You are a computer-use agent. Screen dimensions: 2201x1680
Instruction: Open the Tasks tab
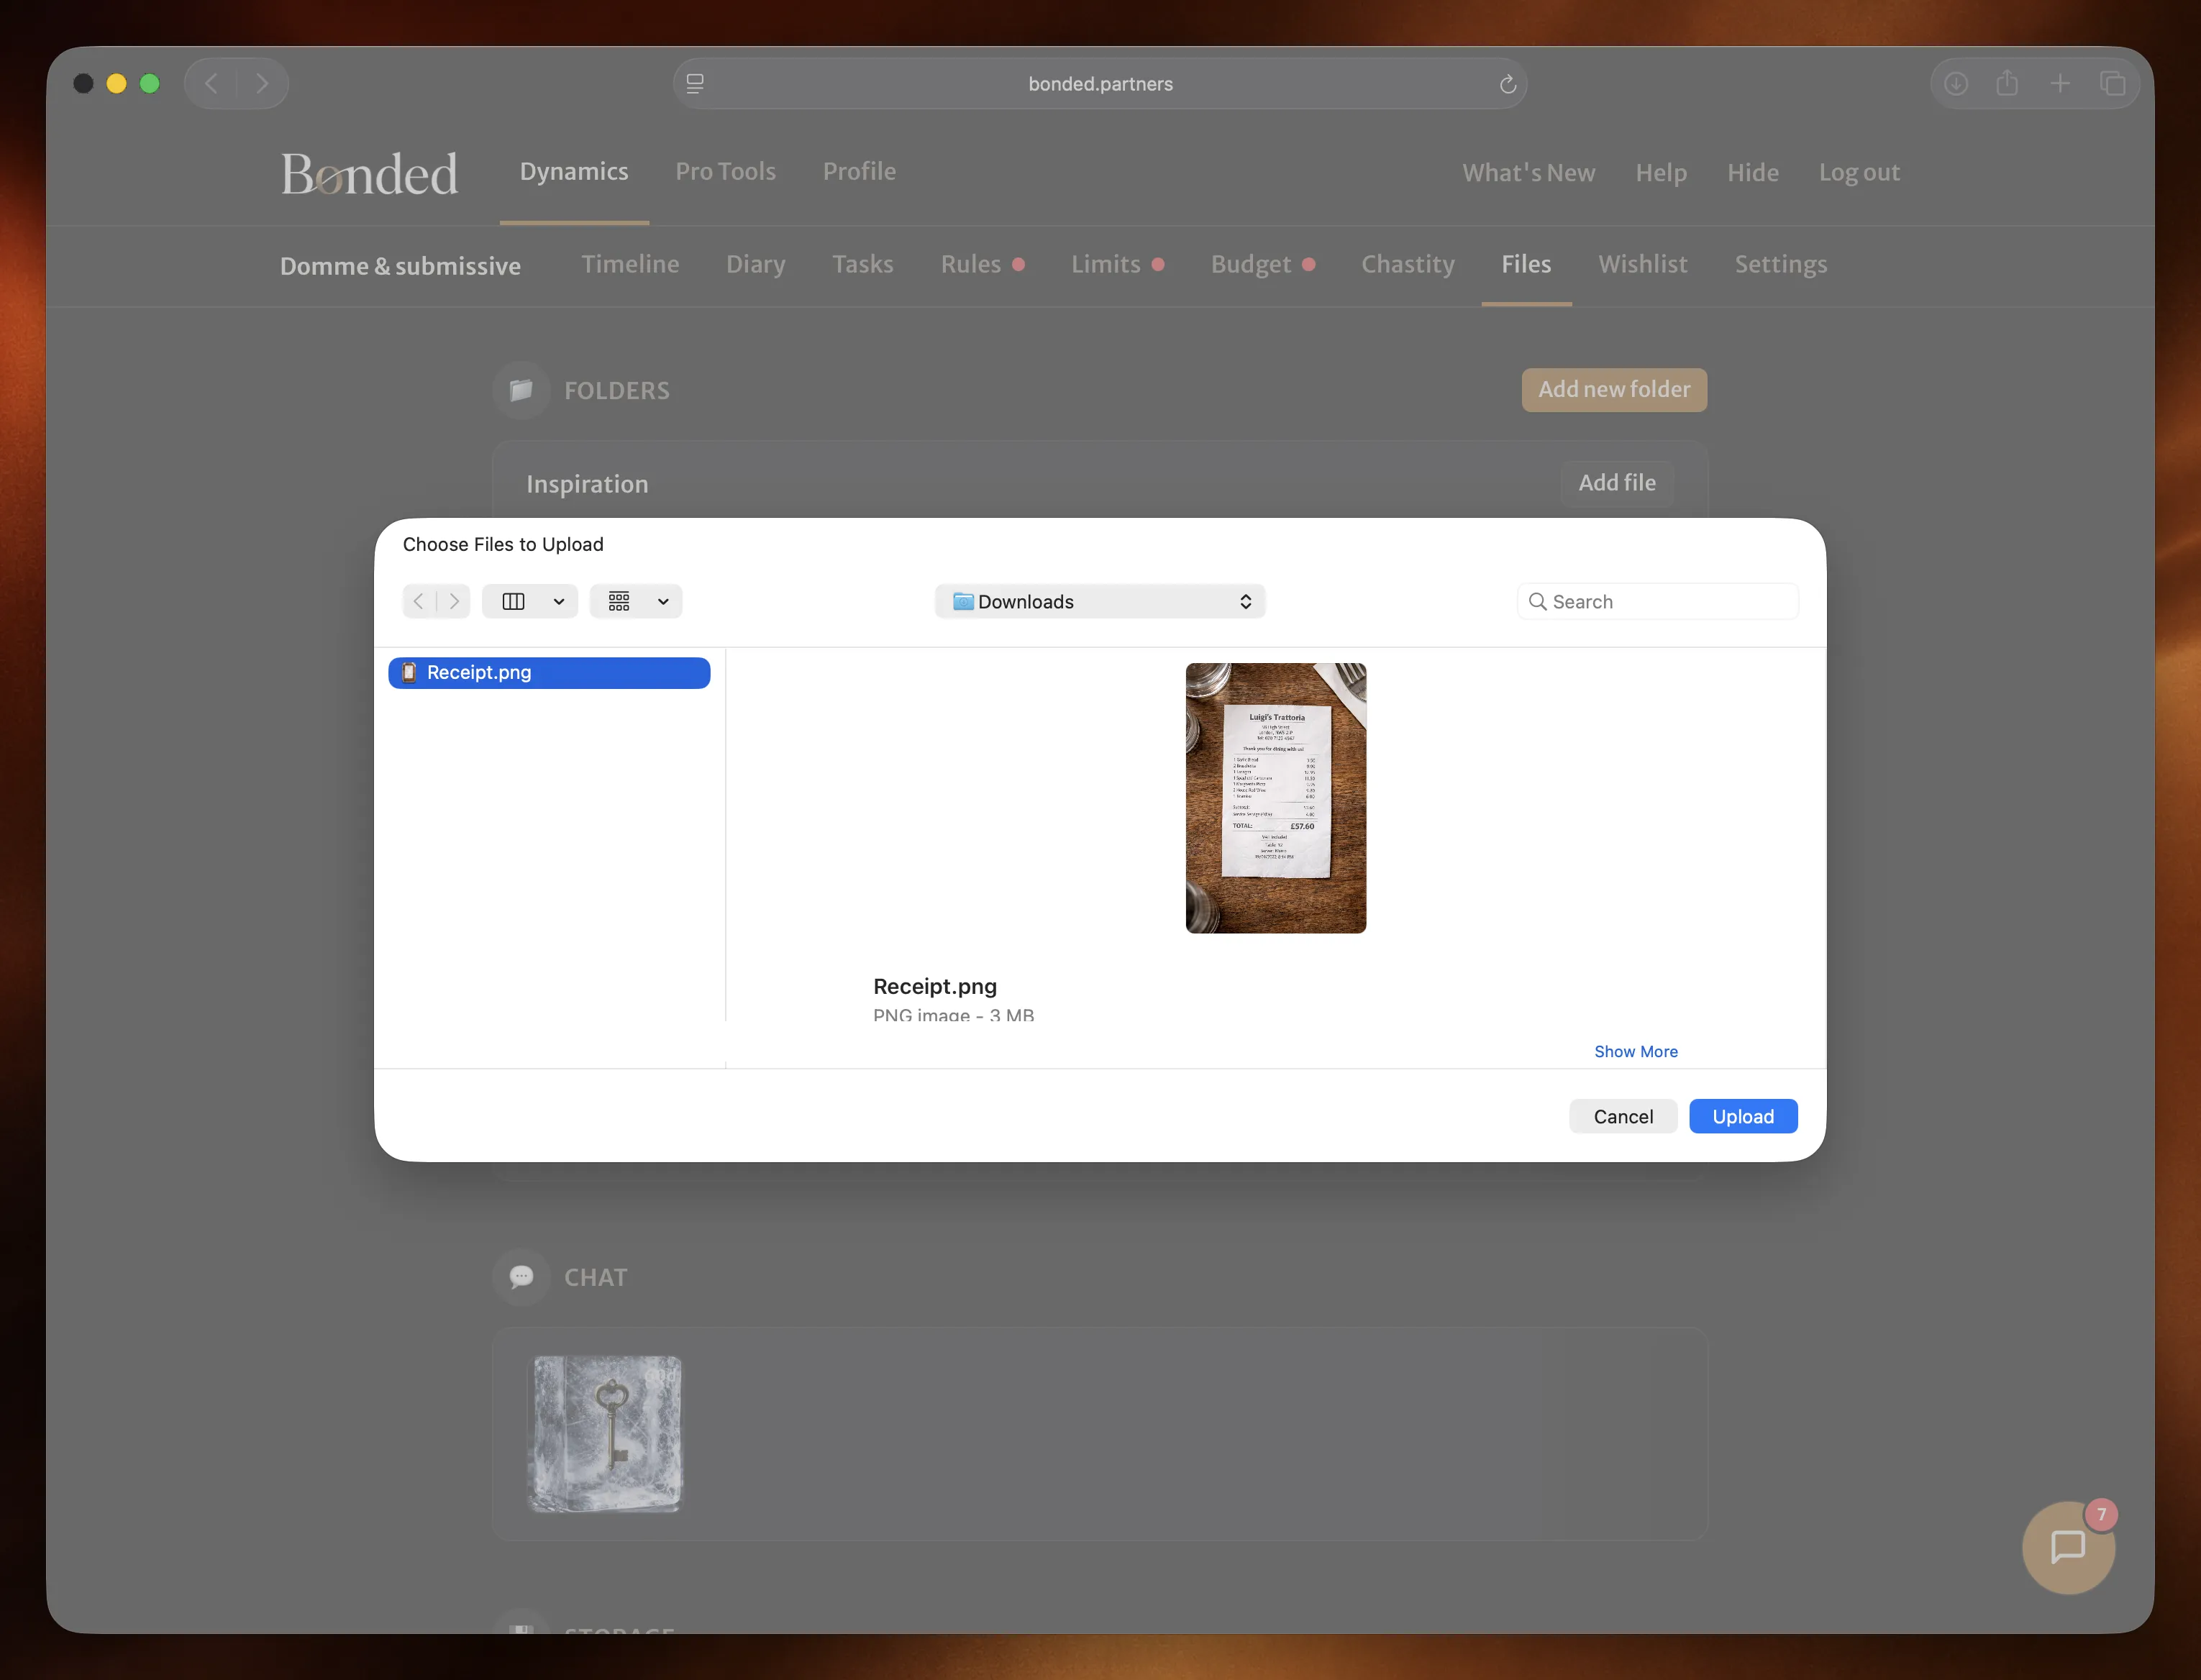click(x=863, y=264)
